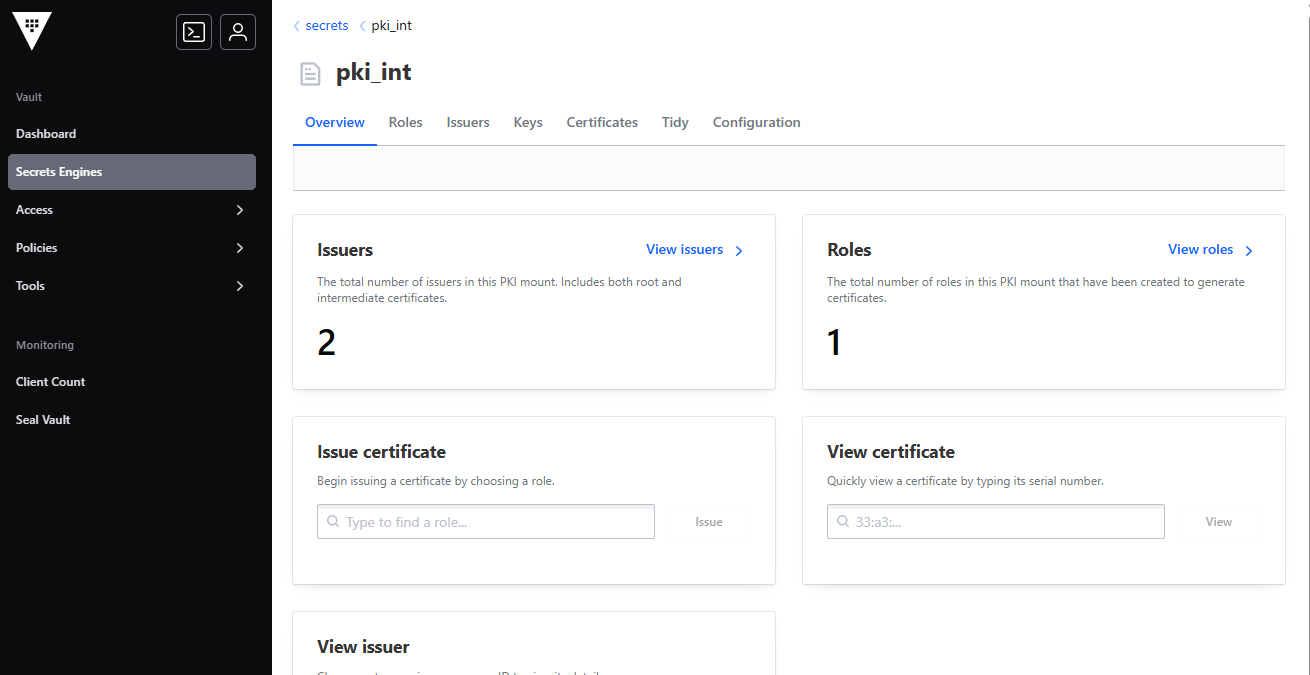Viewport: 1310px width, 675px height.
Task: Click 'Quickly view a certificate' description text
Action: tap(965, 481)
